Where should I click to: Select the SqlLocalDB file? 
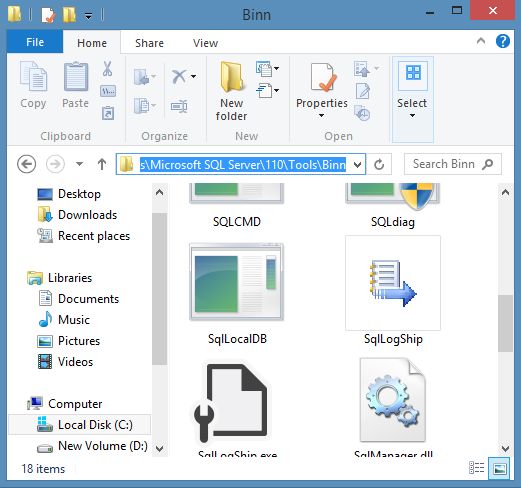(x=237, y=294)
